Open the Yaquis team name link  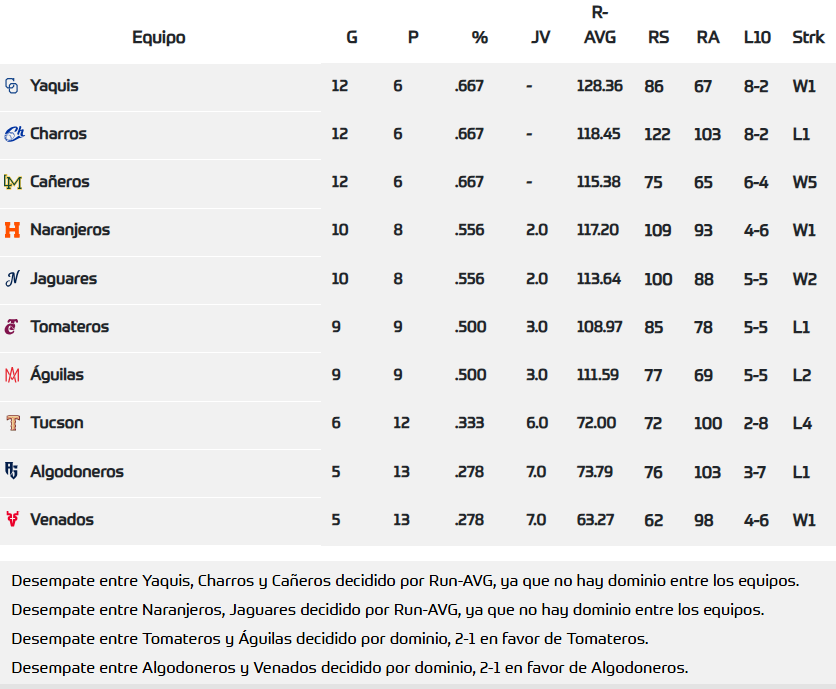tap(54, 86)
